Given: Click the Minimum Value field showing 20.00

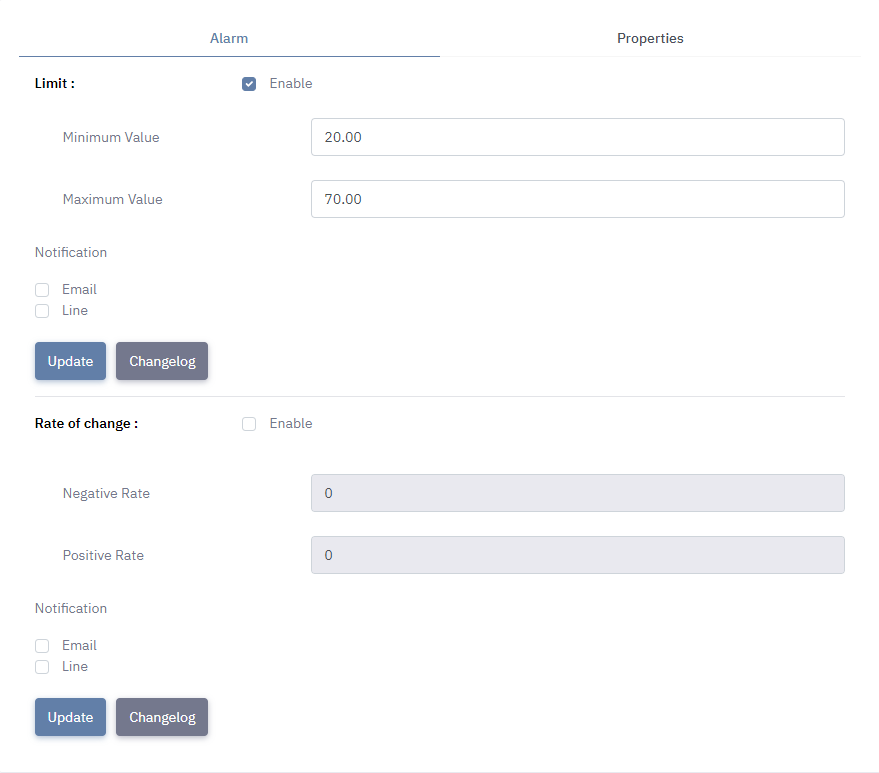Looking at the screenshot, I should tap(577, 137).
